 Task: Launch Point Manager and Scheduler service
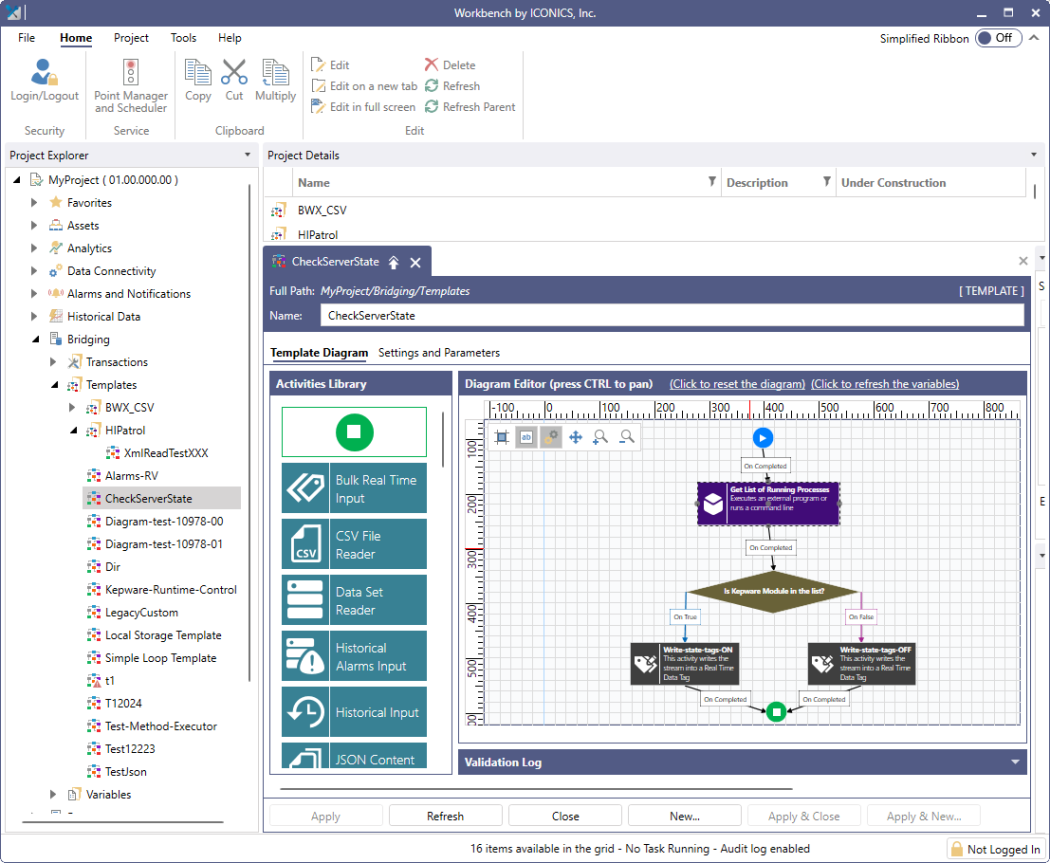pos(131,86)
